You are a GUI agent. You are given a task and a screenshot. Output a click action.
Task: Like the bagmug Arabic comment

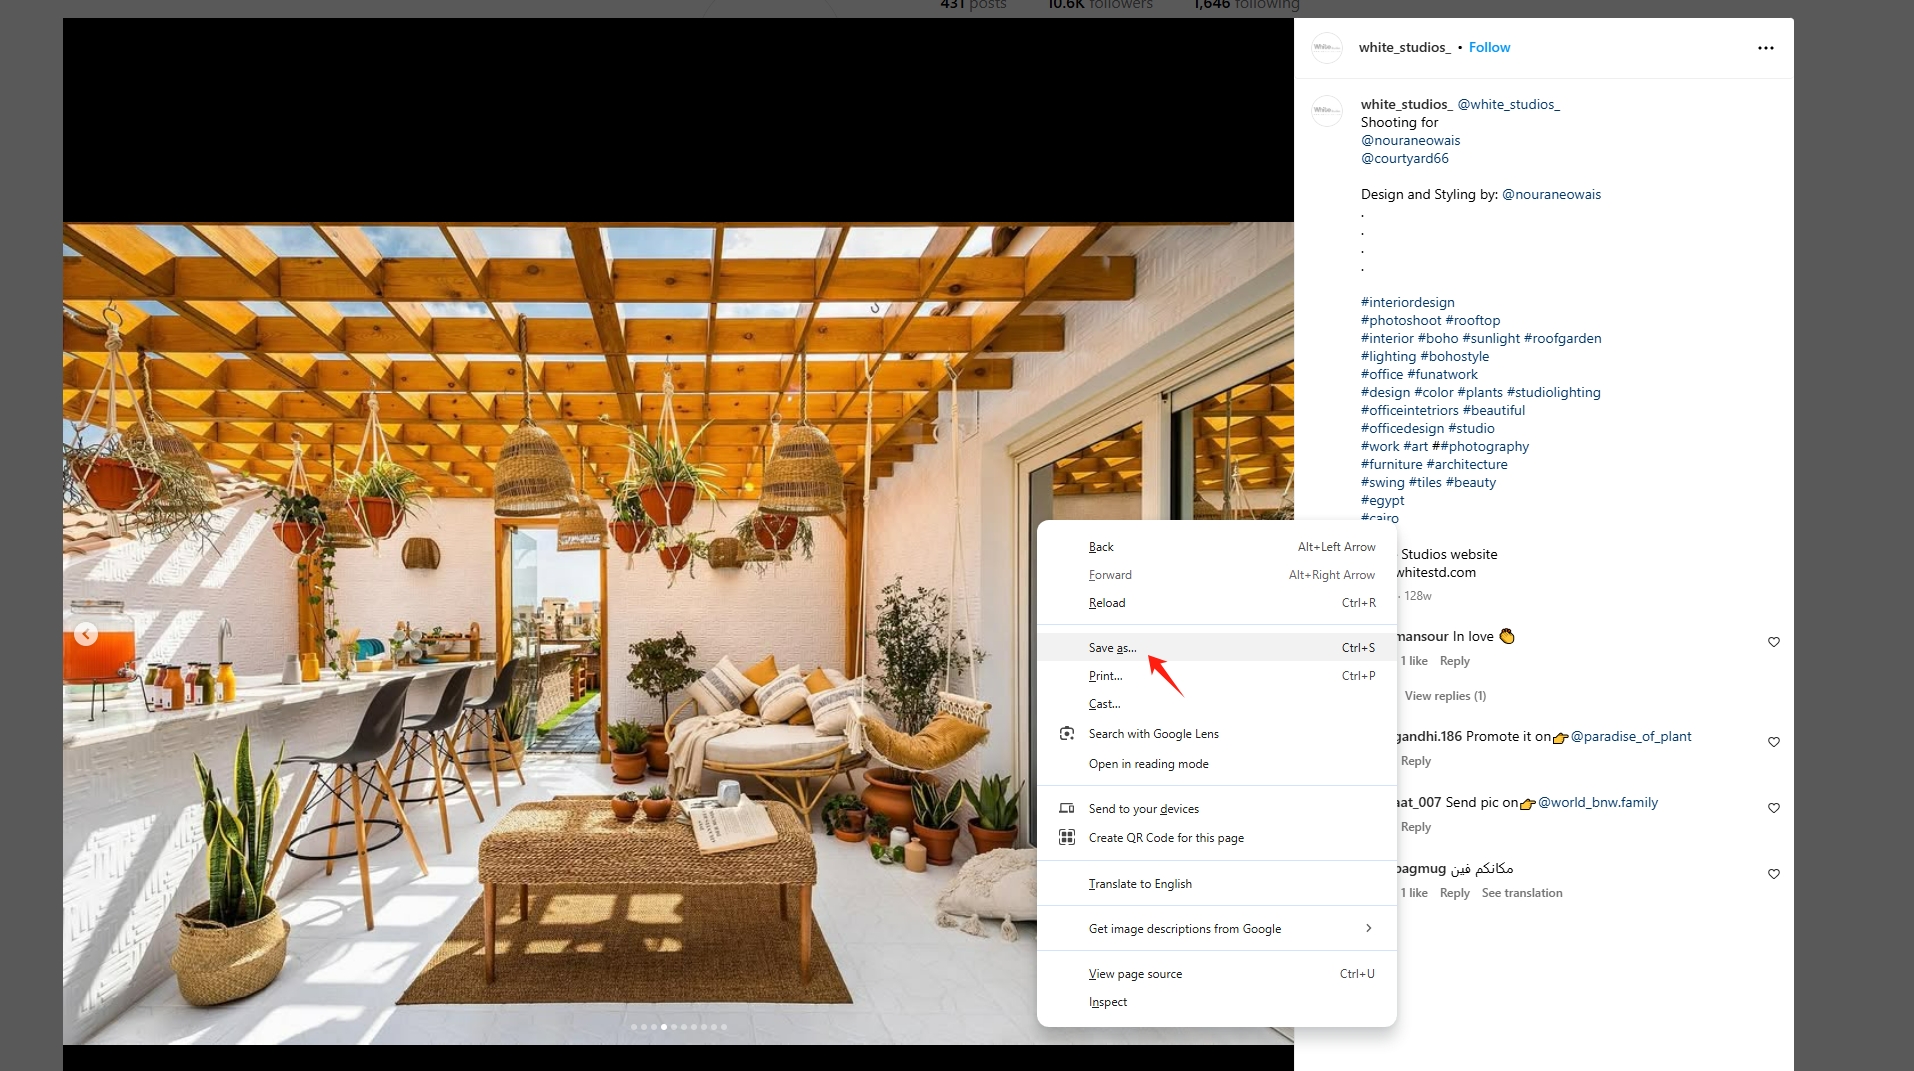tap(1774, 874)
